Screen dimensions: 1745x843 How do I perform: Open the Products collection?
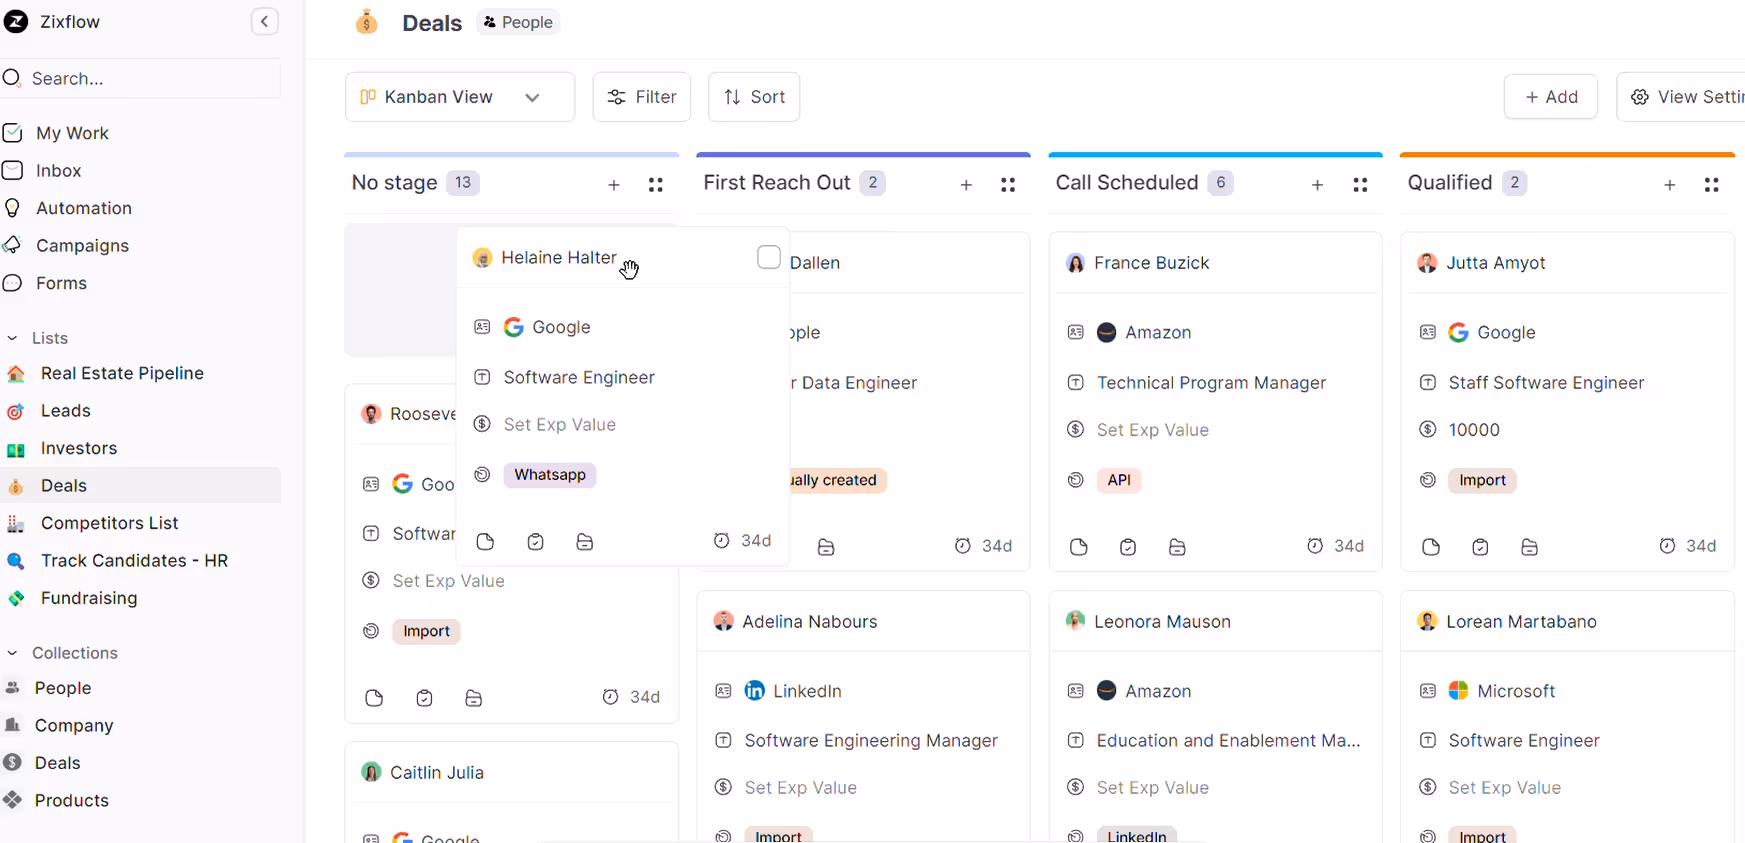tap(71, 801)
